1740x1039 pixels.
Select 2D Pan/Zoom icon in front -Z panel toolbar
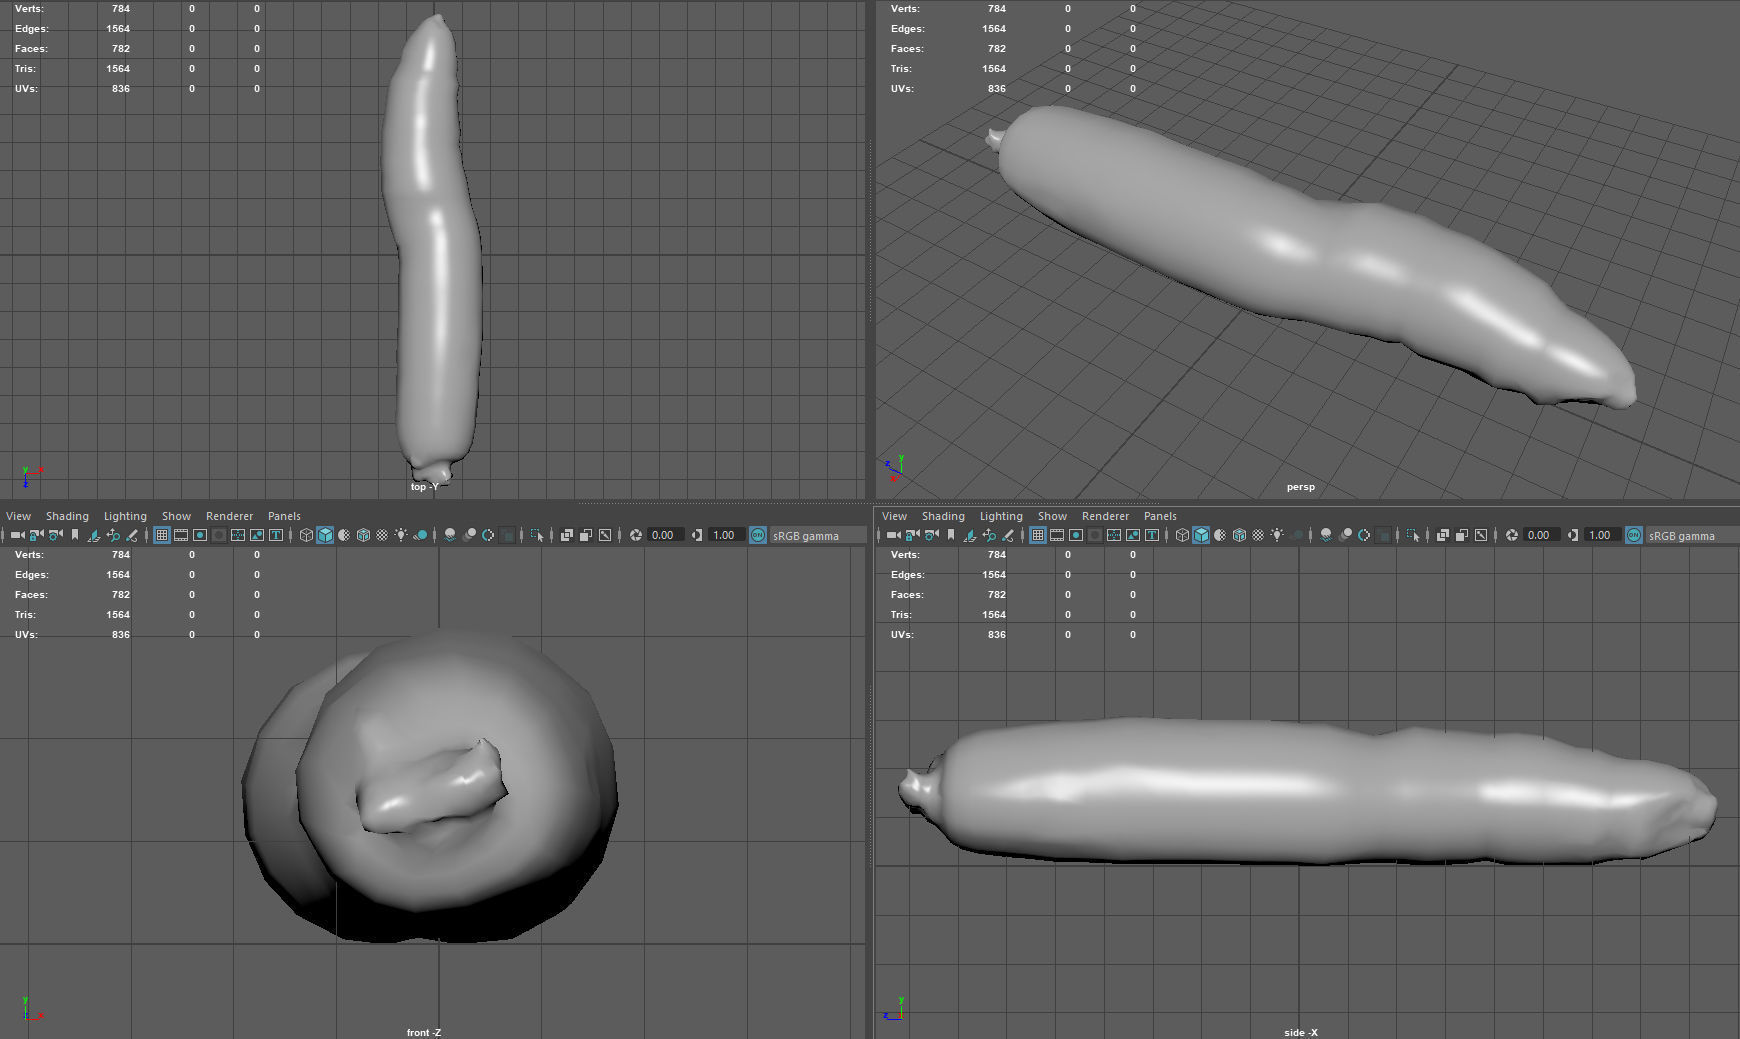click(x=113, y=535)
